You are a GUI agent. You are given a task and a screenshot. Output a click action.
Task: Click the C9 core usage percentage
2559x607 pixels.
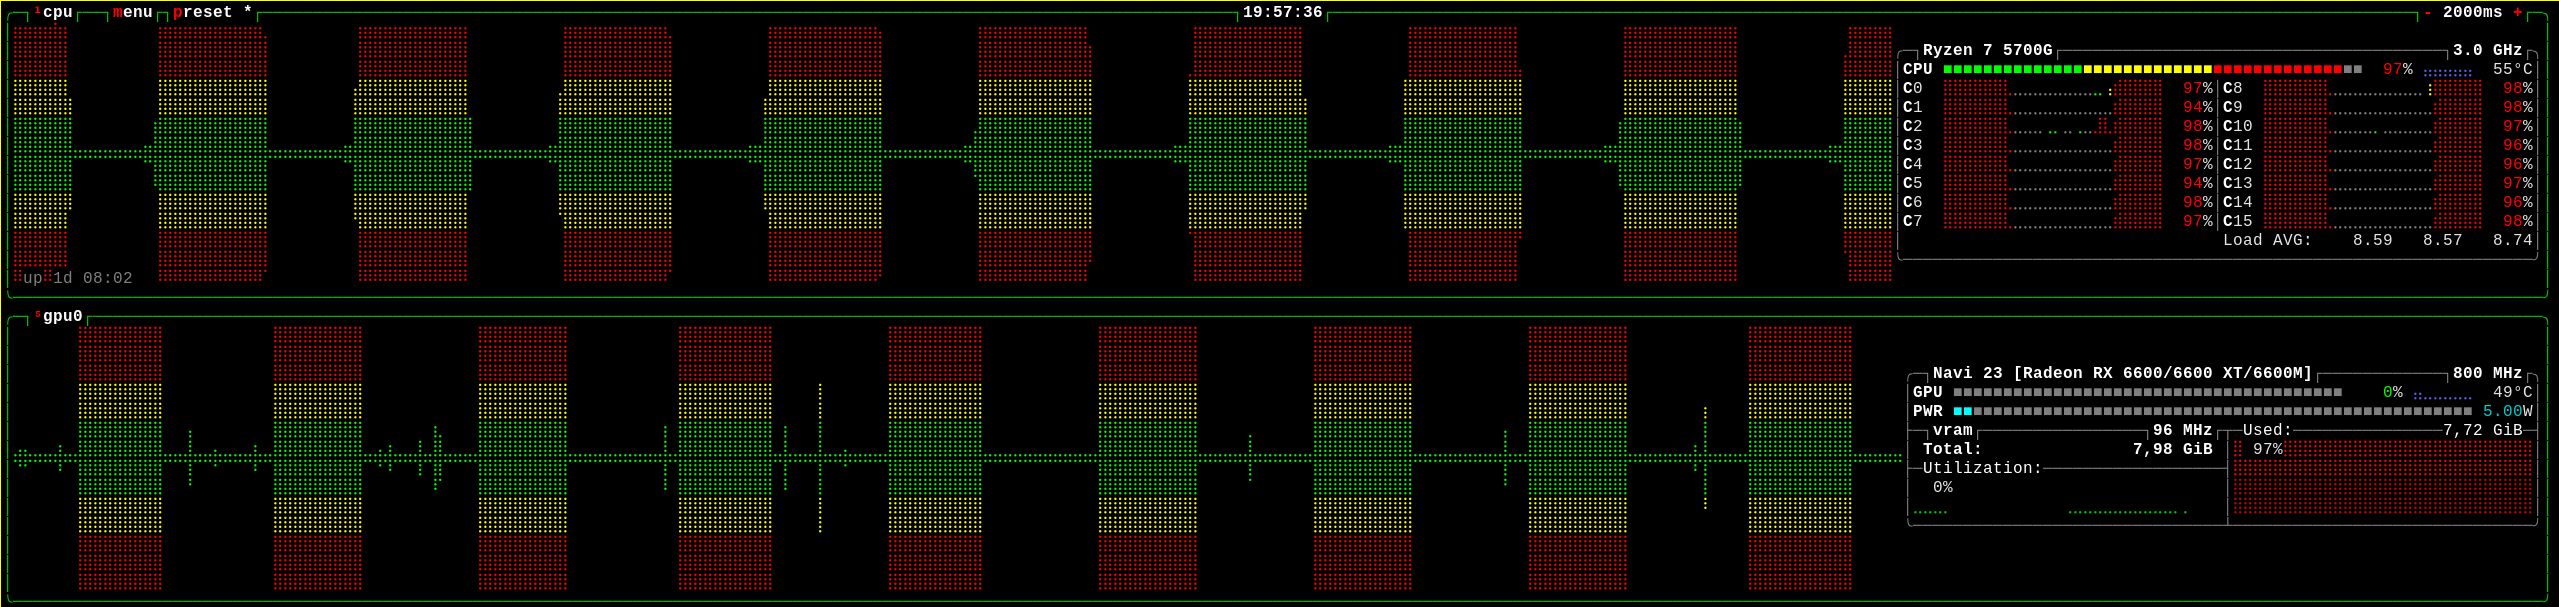[2518, 107]
